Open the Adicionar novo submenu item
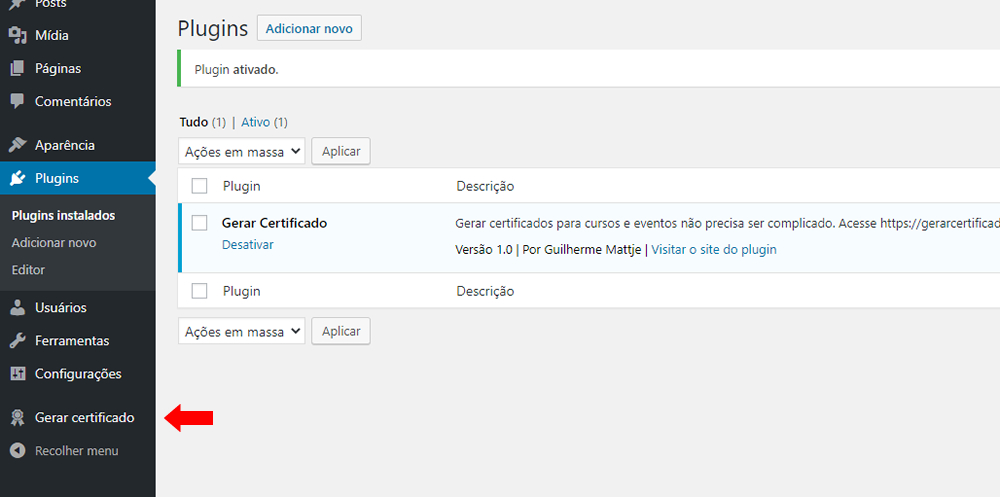 [54, 243]
